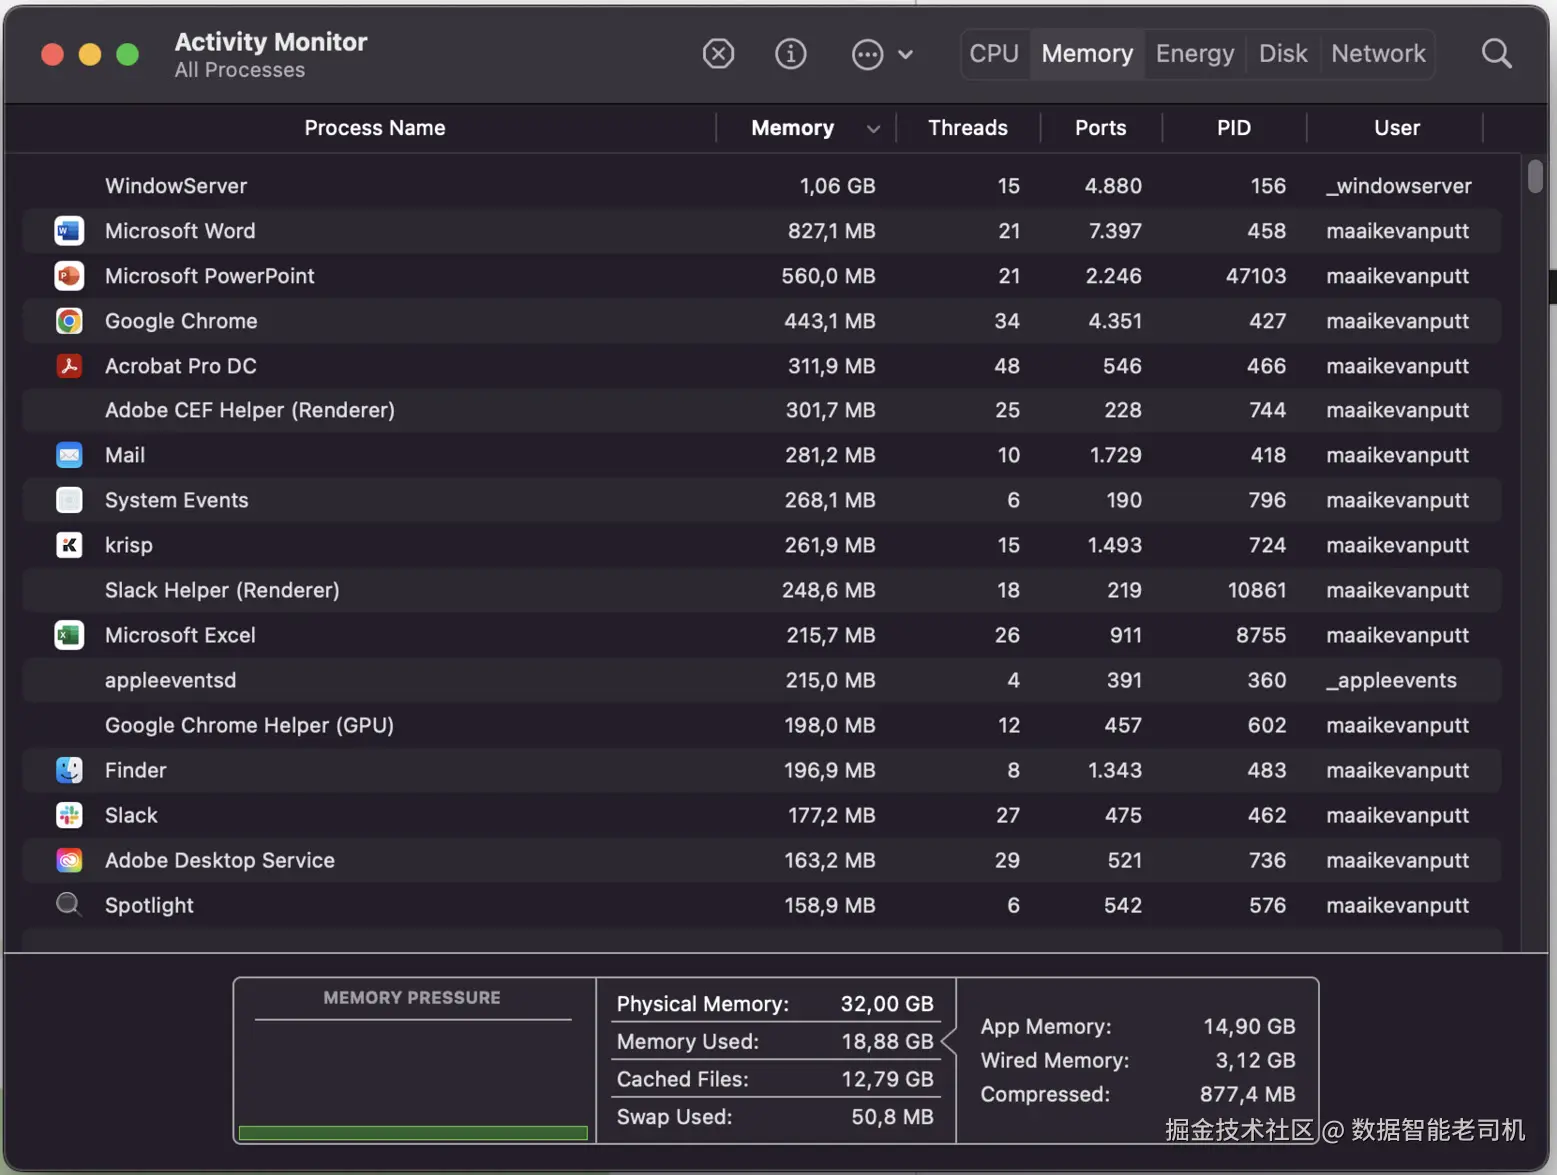Select the WindowServer process name
Screen dimensions: 1557x1175
[x=176, y=186]
